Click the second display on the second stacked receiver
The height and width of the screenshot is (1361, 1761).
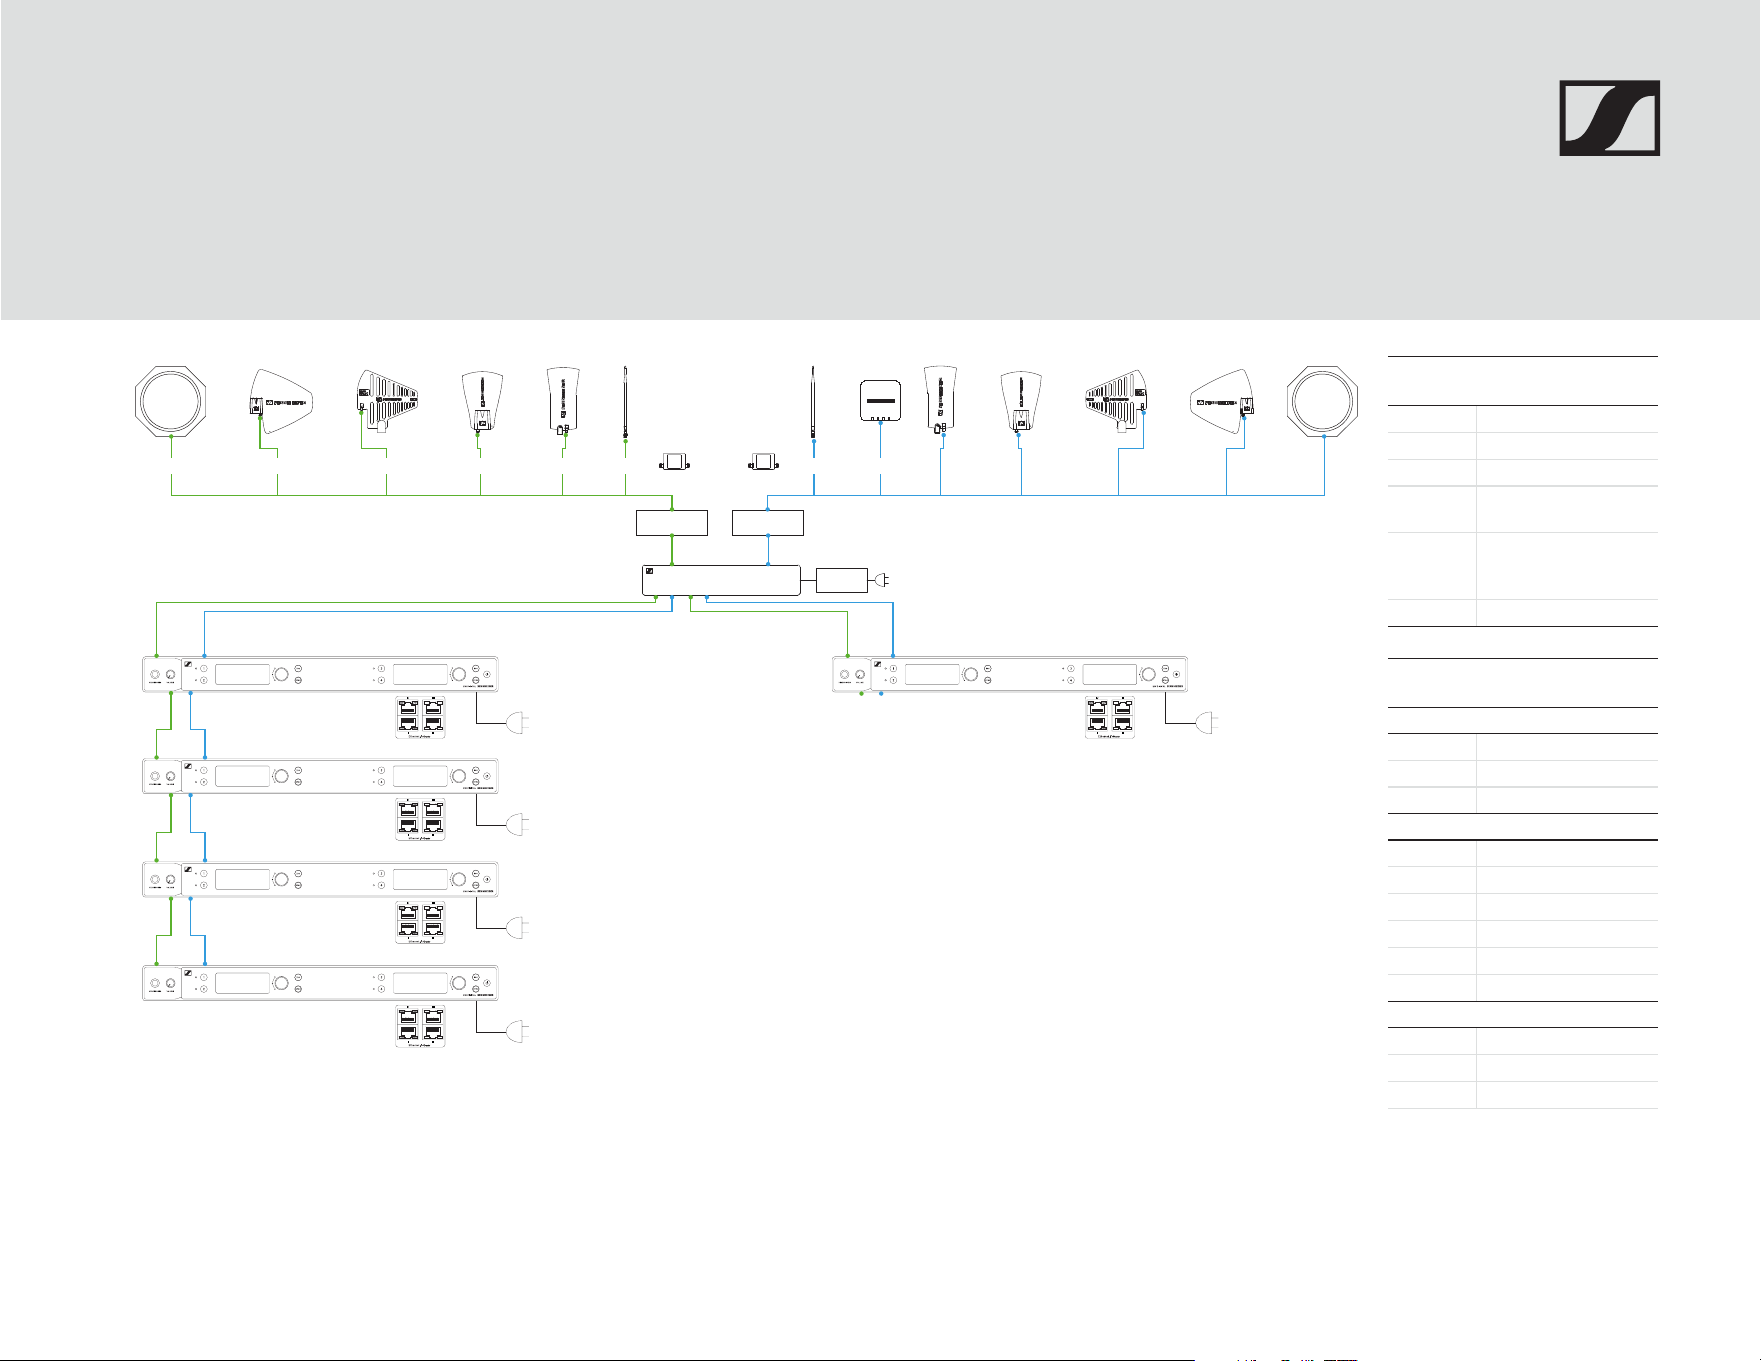(x=420, y=777)
